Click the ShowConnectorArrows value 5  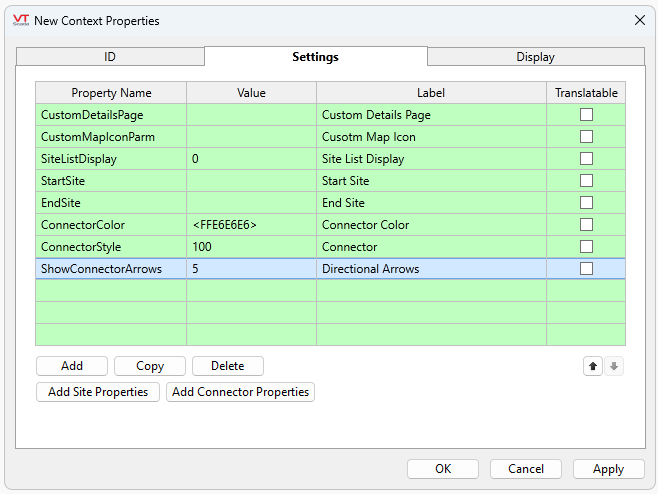click(251, 269)
